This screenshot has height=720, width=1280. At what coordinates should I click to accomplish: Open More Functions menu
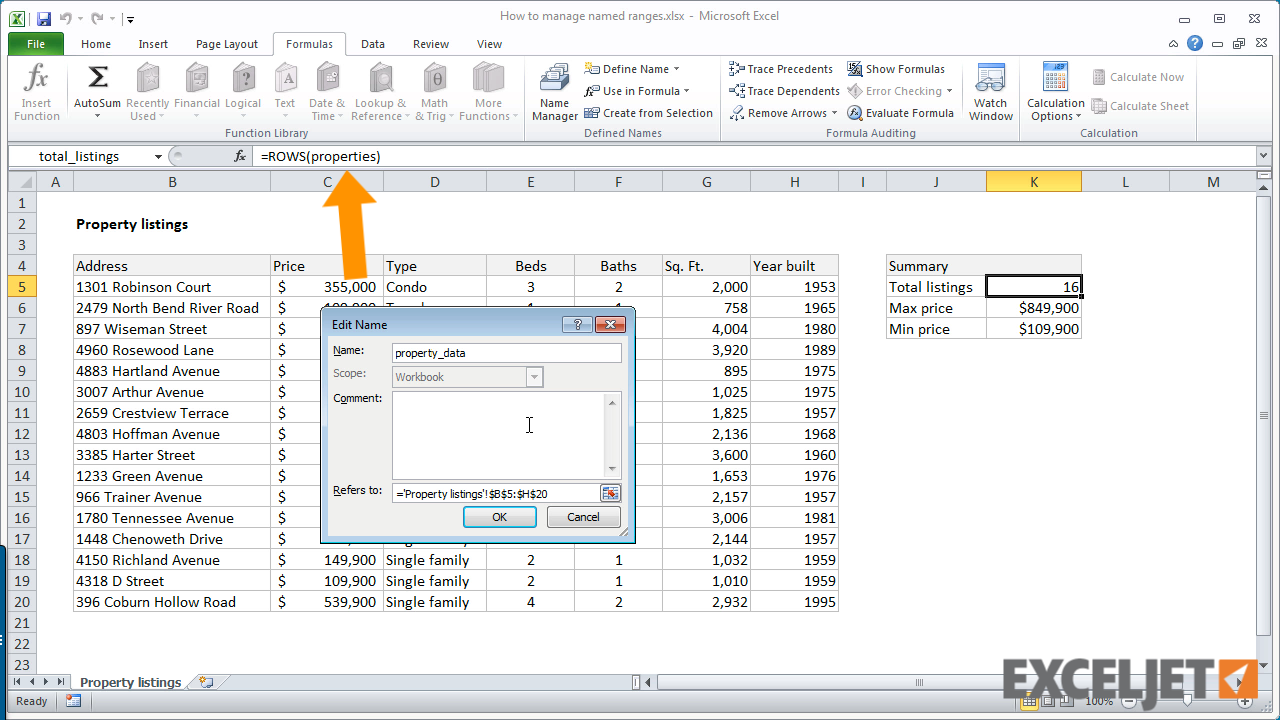(x=488, y=92)
